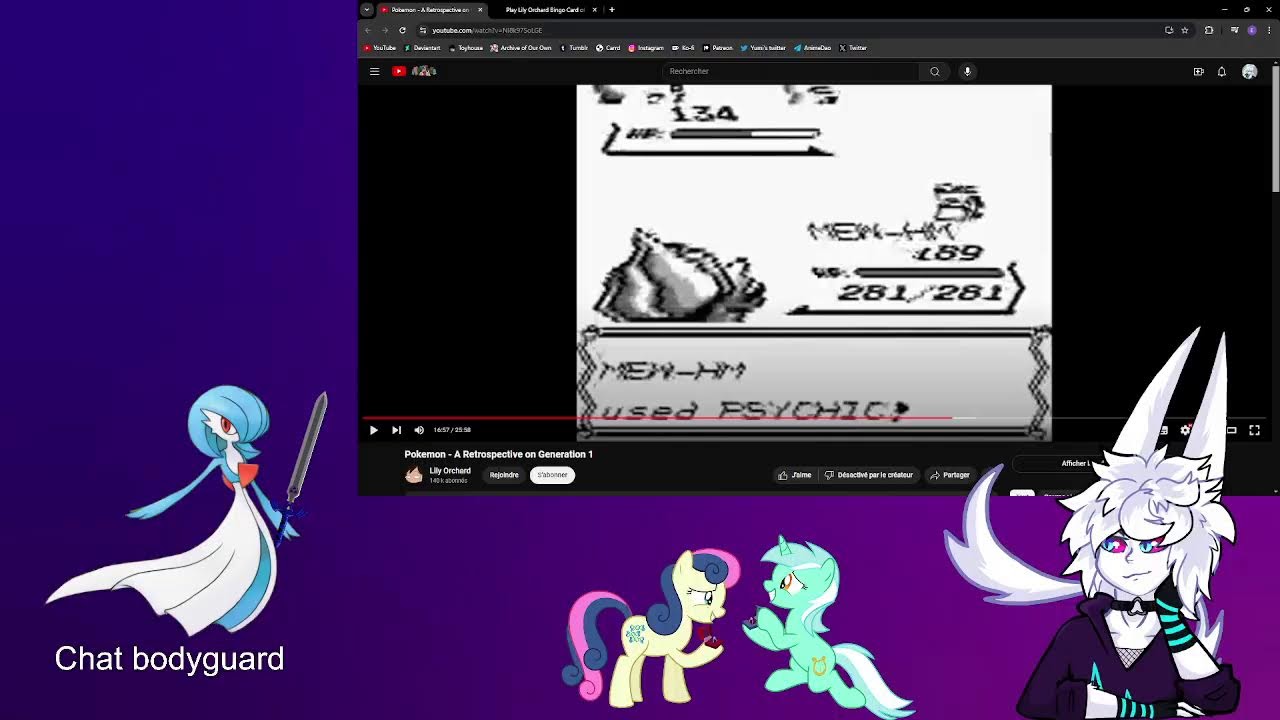Open the browser extensions puzzle icon
The image size is (1280, 720).
[x=1209, y=30]
